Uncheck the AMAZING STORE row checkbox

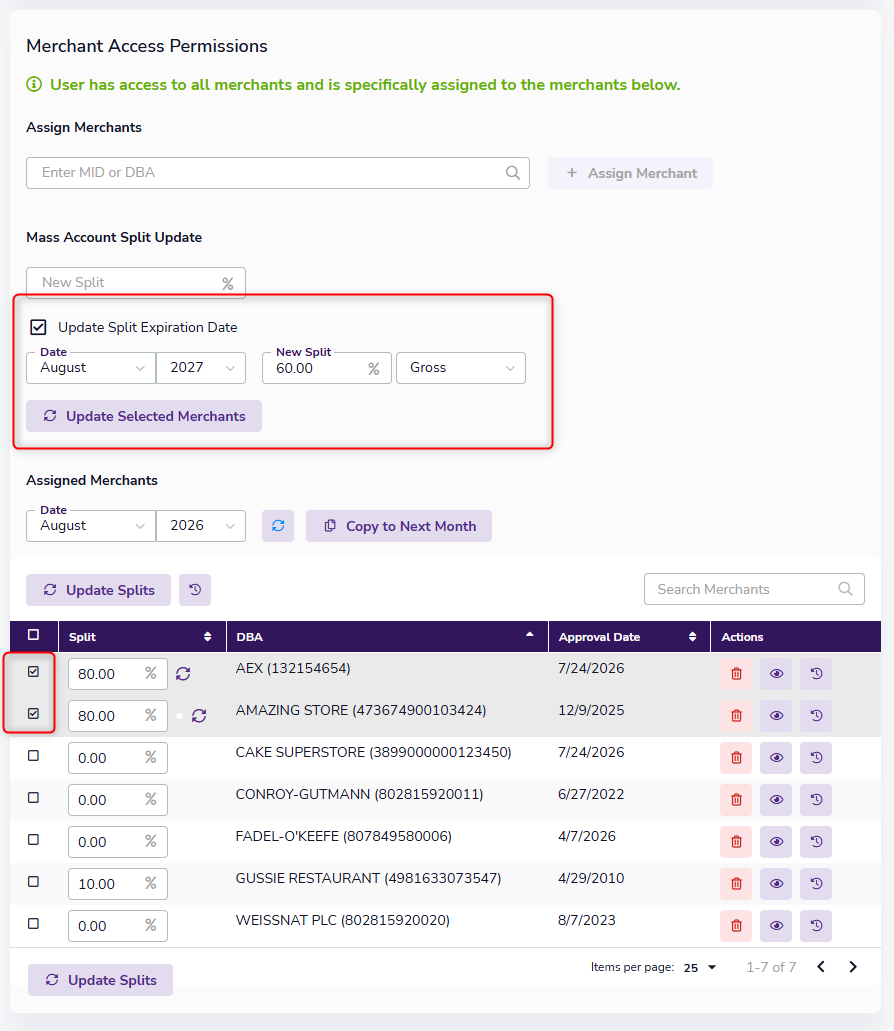(34, 714)
